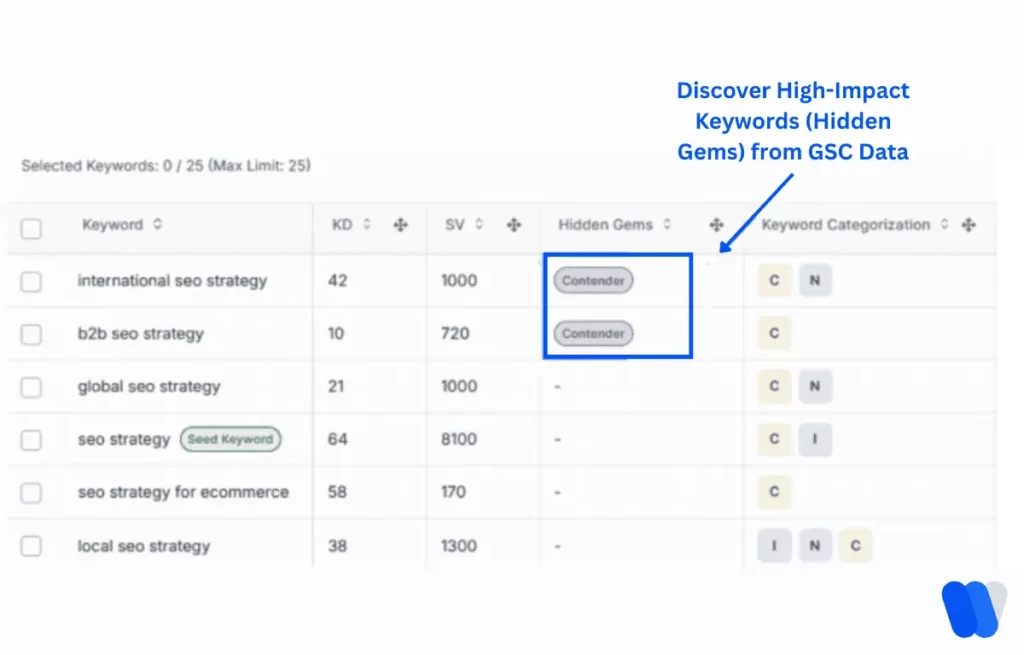Screen dimensions: 1024x655
Task: Check the box for international seo strategy
Action: click(31, 281)
